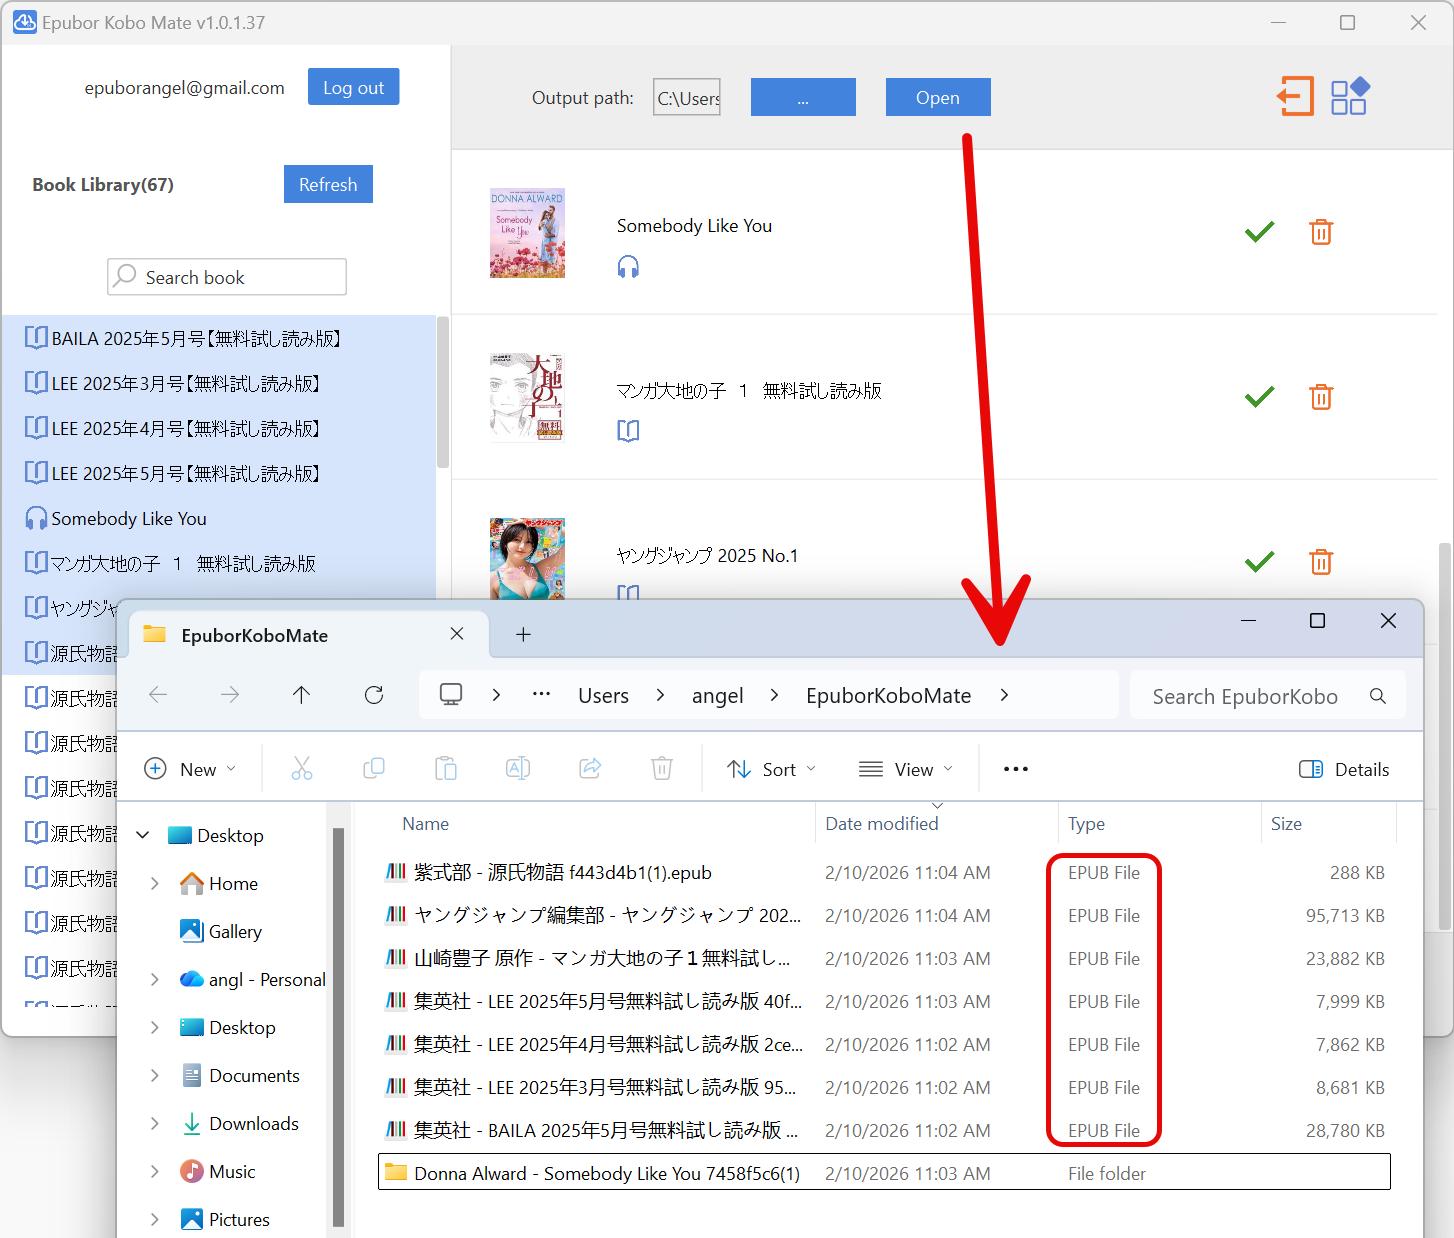Click the blue app-grid icon at top right
This screenshot has width=1454, height=1238.
(x=1349, y=96)
